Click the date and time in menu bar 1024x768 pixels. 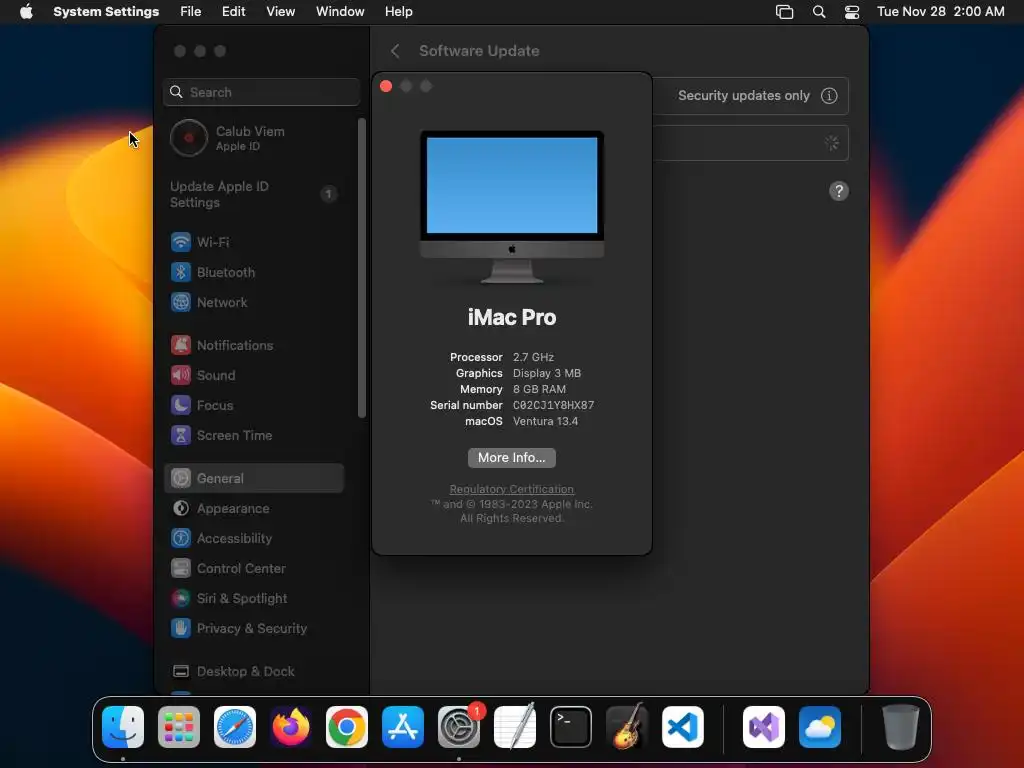point(940,12)
